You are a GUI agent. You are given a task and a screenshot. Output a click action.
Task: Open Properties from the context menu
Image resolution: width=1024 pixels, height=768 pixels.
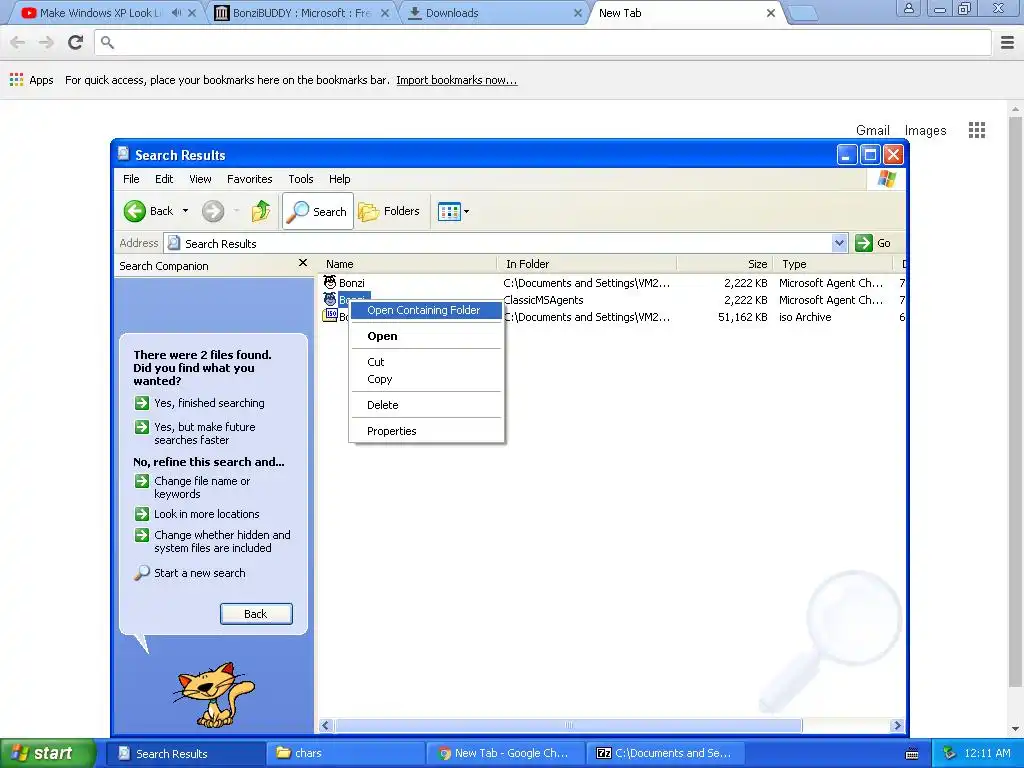click(x=392, y=431)
